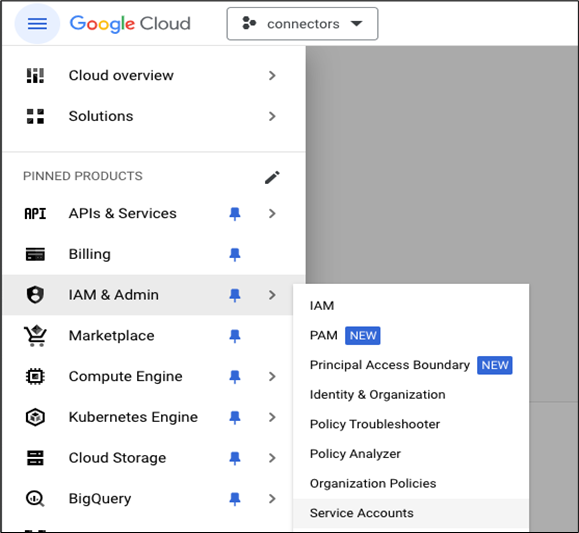Toggle the hamburger navigation menu
The image size is (579, 533).
pyautogui.click(x=37, y=24)
